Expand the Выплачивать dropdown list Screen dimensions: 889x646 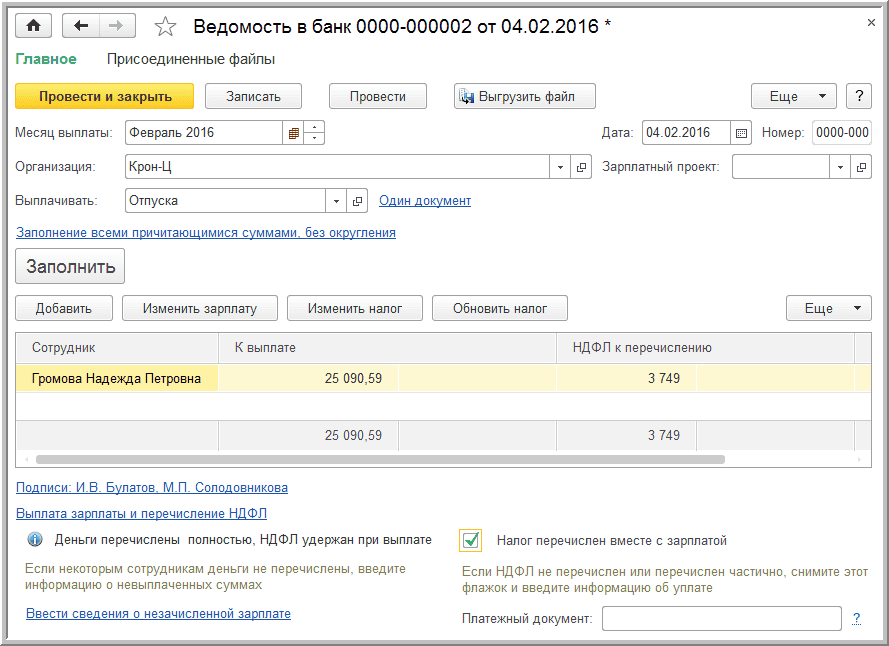337,201
